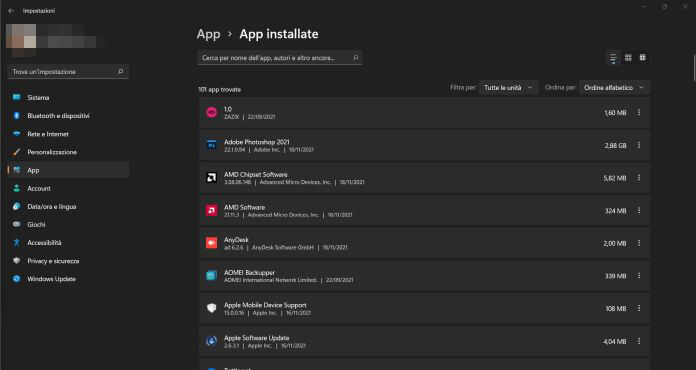Open more options for Apple Mobile Device Support
The height and width of the screenshot is (370, 696).
(639, 308)
